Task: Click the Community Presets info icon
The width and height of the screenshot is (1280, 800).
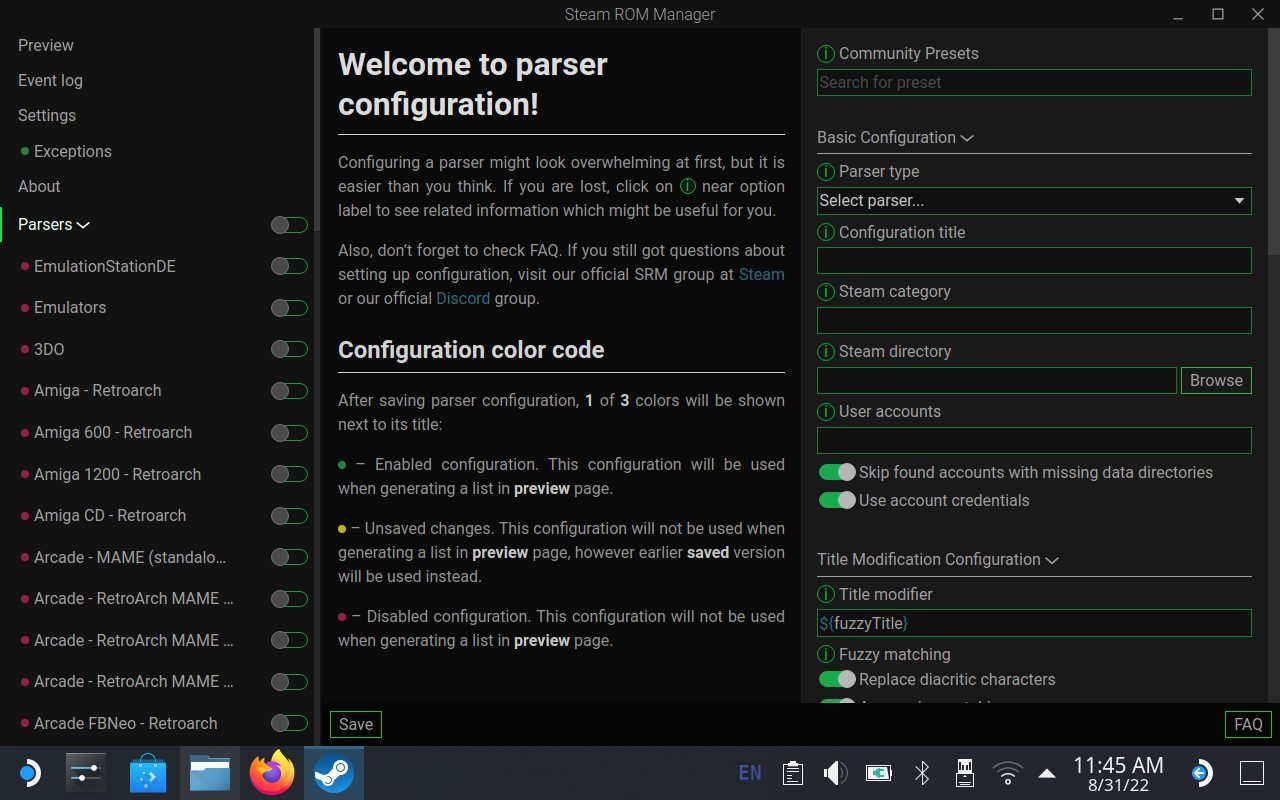Action: tap(825, 54)
